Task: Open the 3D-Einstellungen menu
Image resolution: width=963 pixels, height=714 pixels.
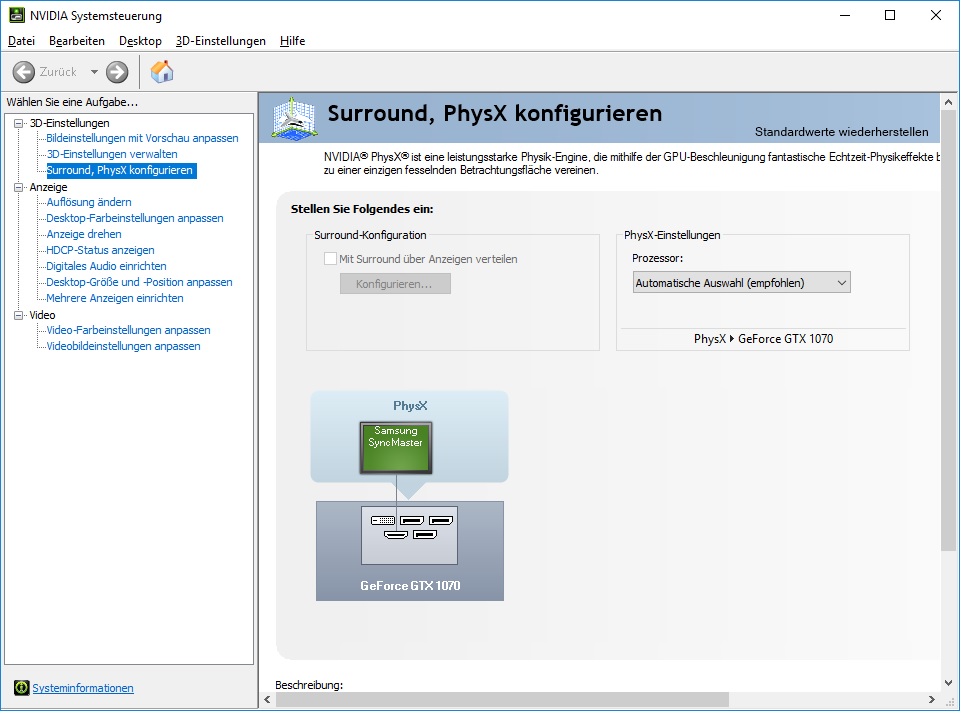Action: pyautogui.click(x=220, y=41)
